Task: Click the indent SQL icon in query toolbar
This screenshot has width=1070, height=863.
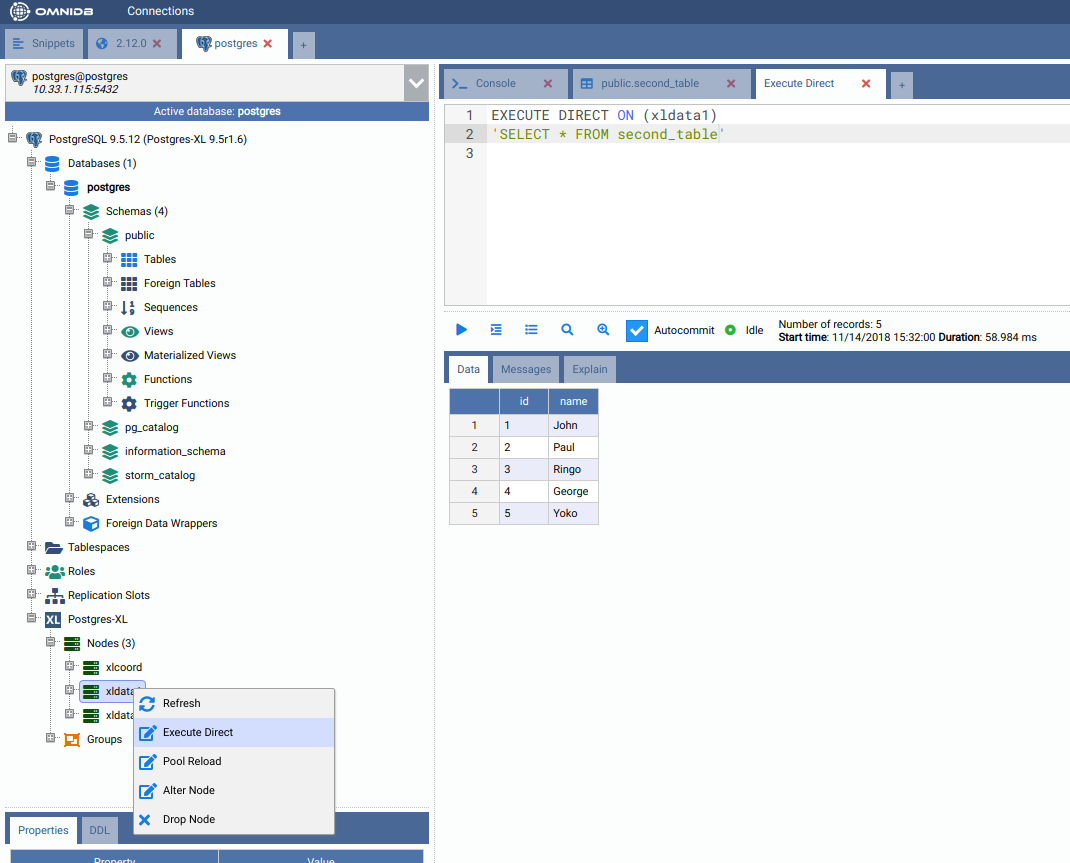Action: (x=496, y=330)
